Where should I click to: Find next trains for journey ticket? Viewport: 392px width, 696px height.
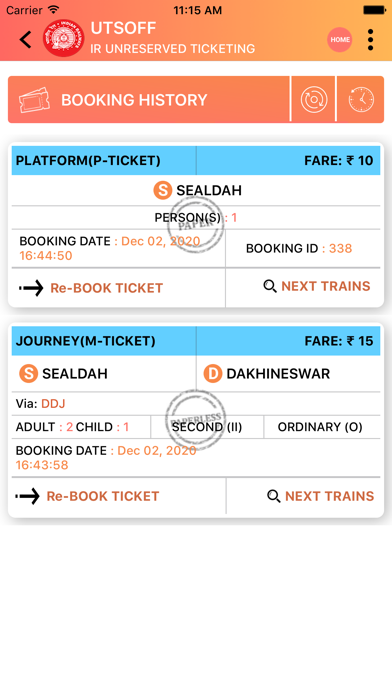point(321,496)
